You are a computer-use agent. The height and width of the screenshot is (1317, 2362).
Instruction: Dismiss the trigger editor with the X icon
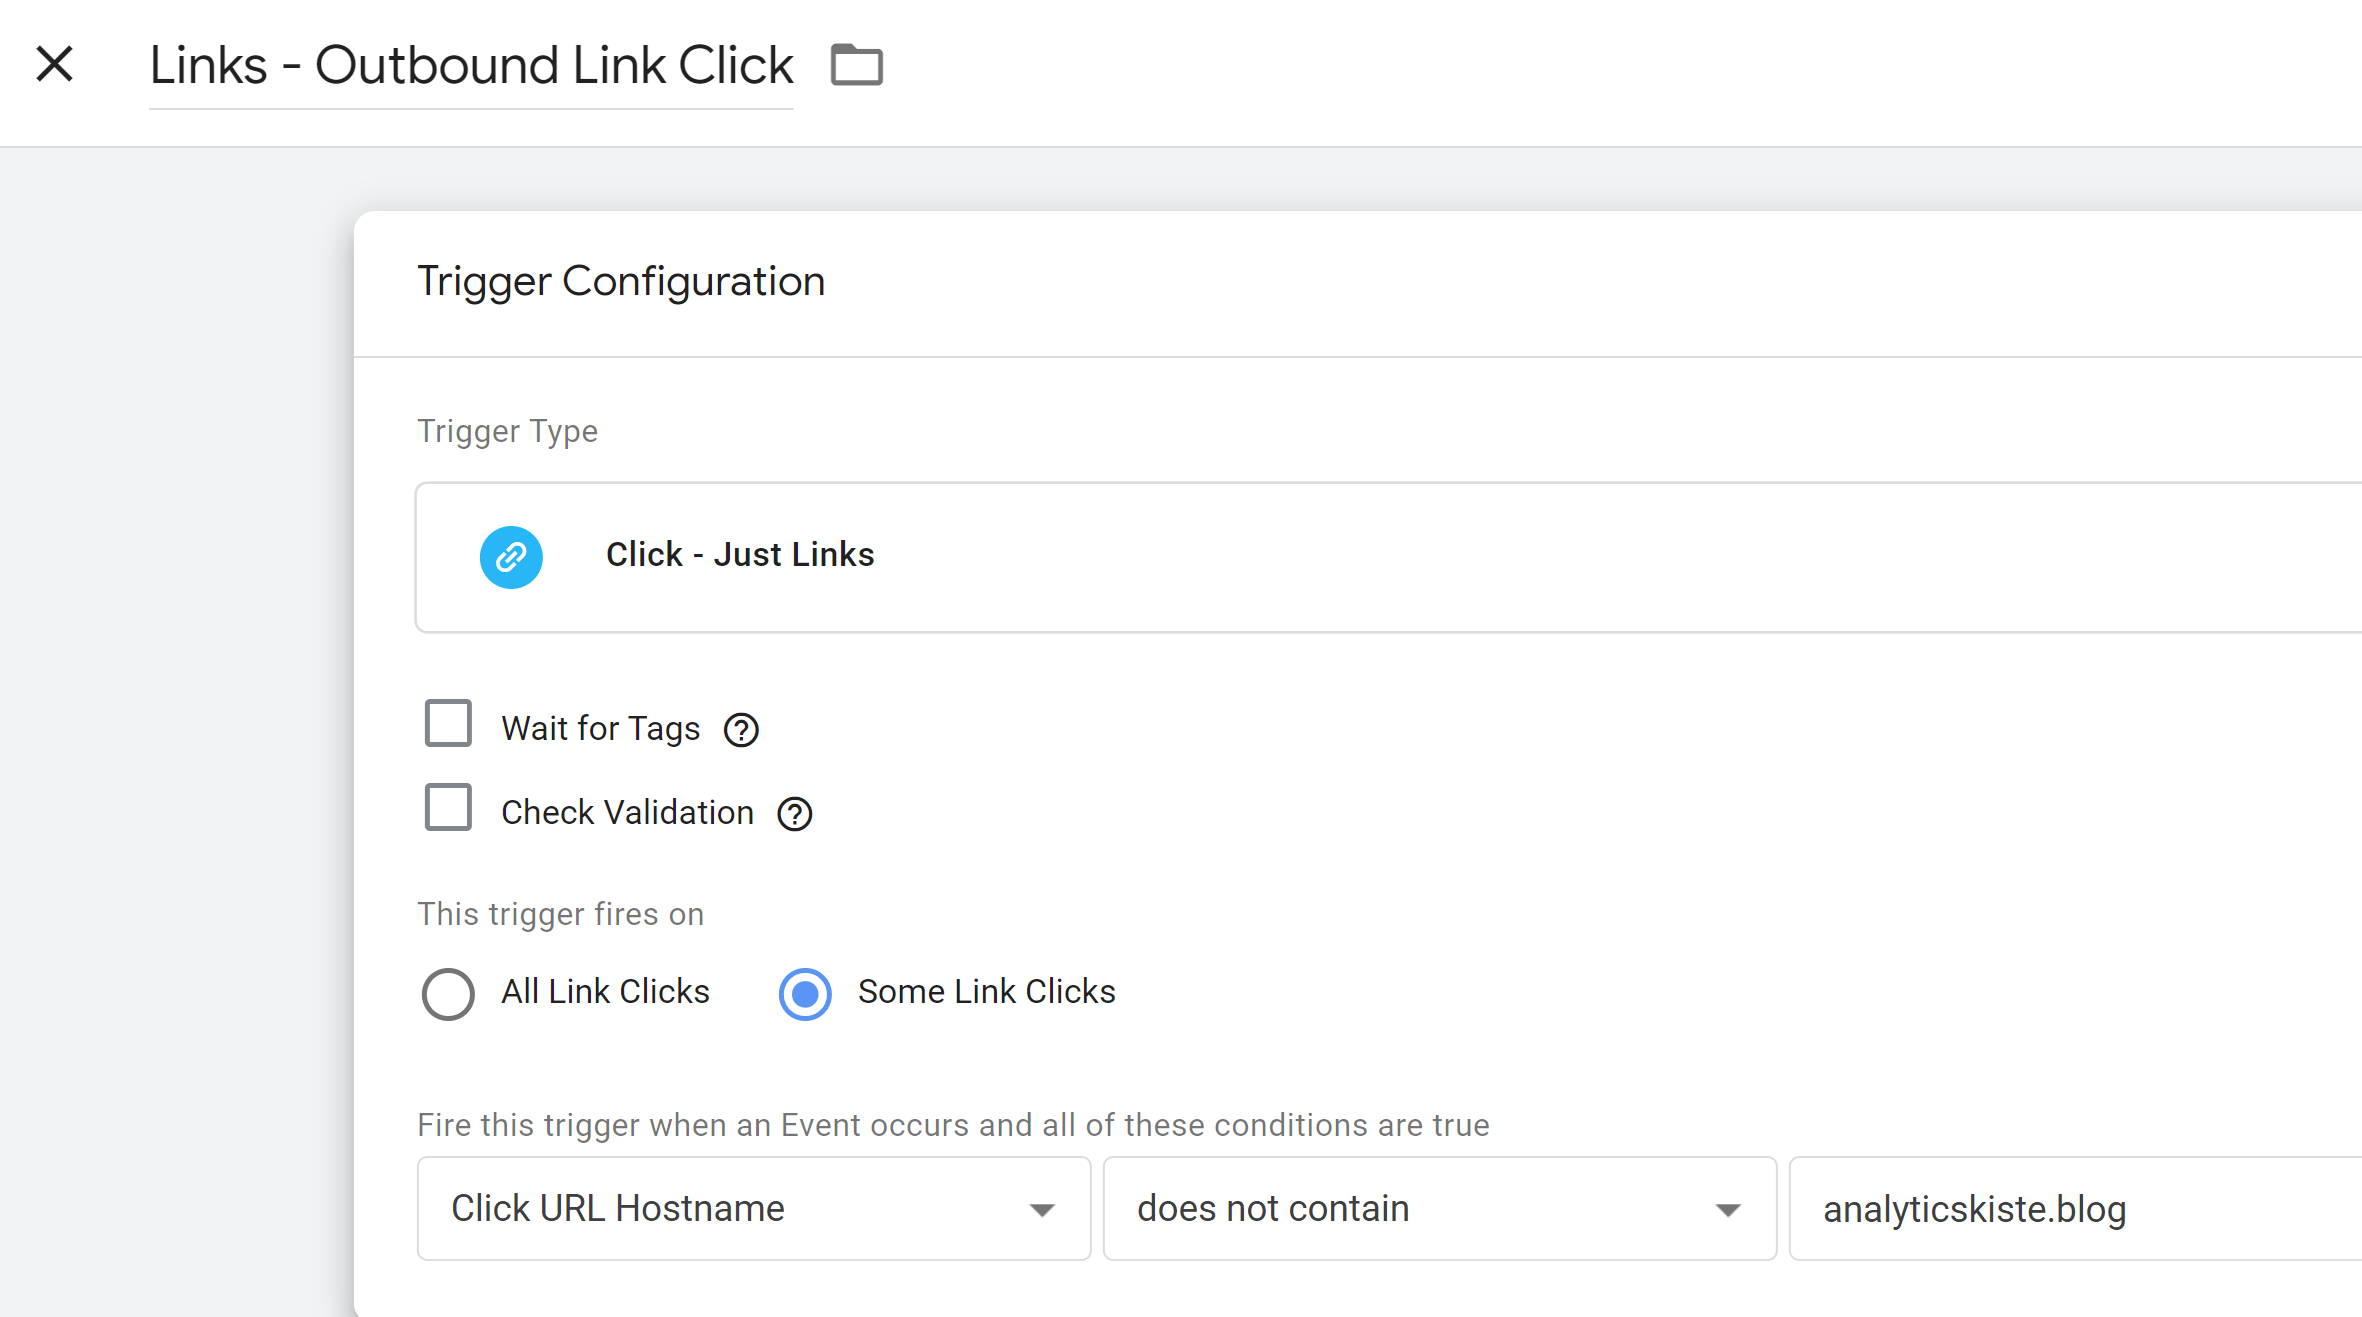click(x=54, y=64)
